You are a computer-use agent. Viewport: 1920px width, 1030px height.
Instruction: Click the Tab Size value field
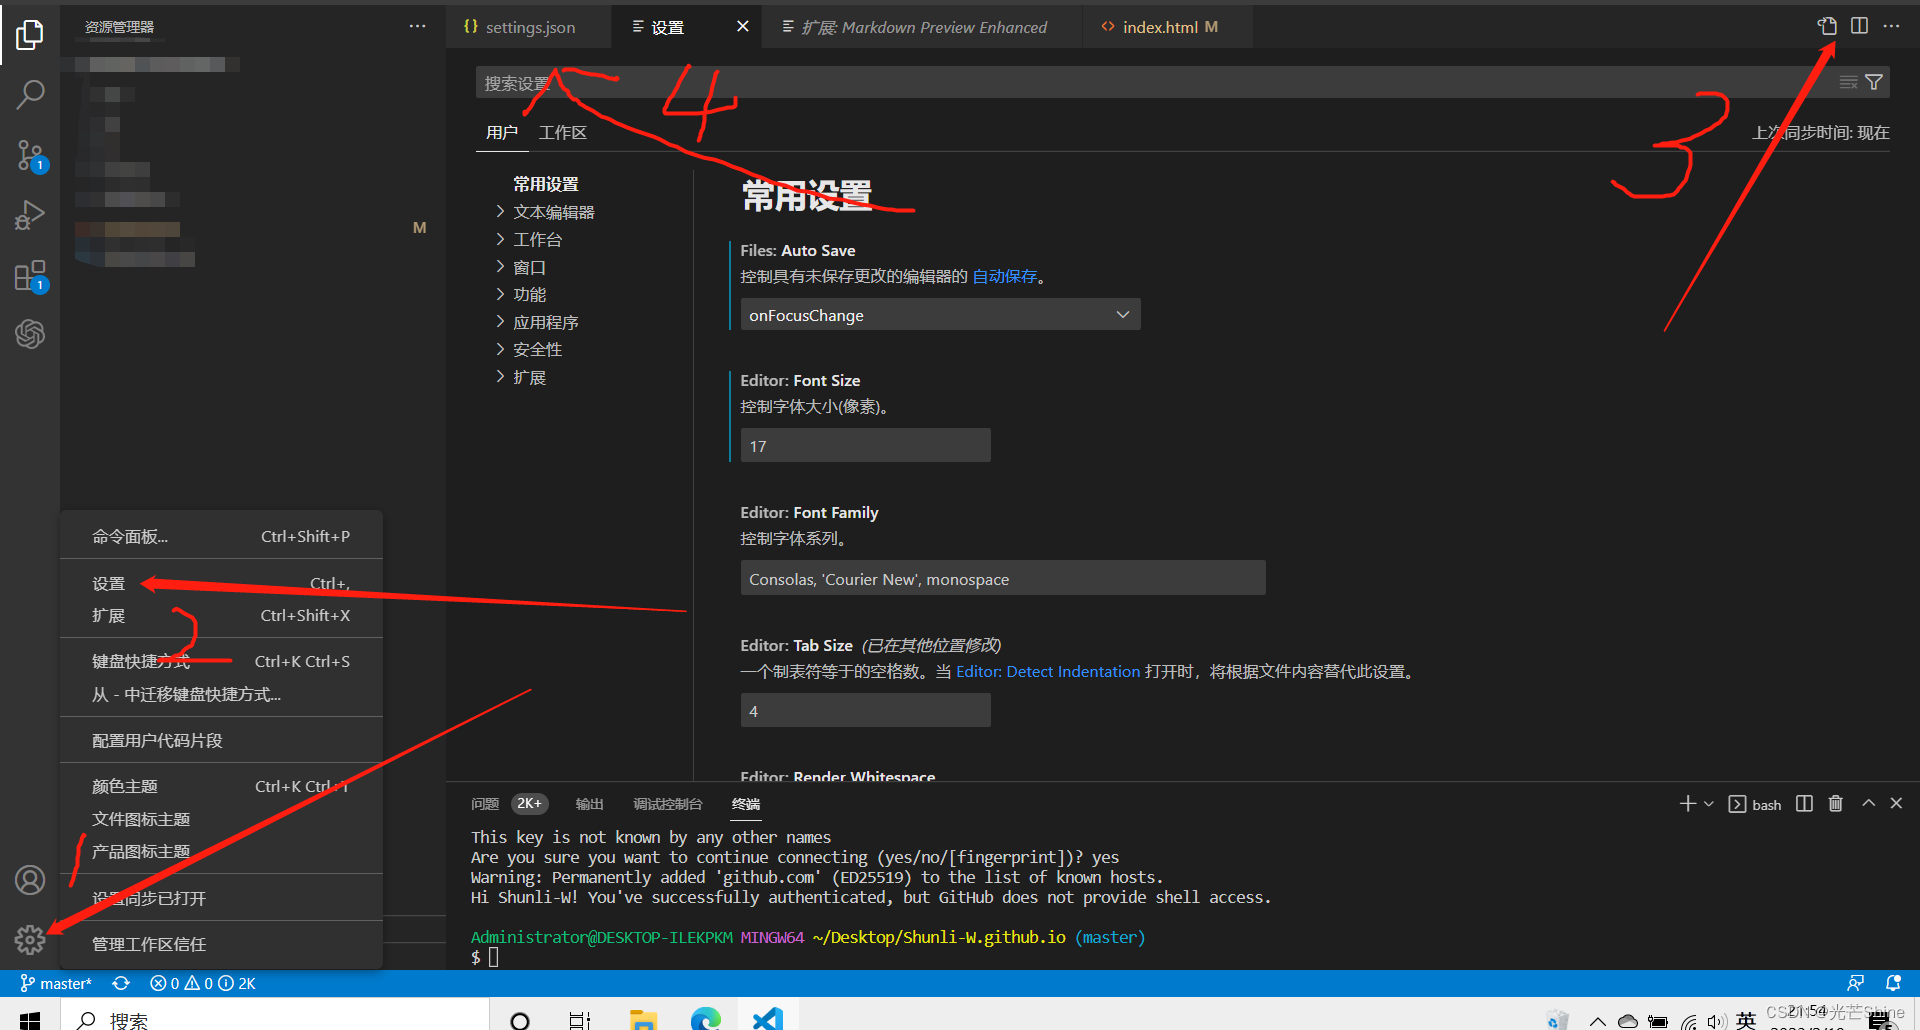coord(865,711)
